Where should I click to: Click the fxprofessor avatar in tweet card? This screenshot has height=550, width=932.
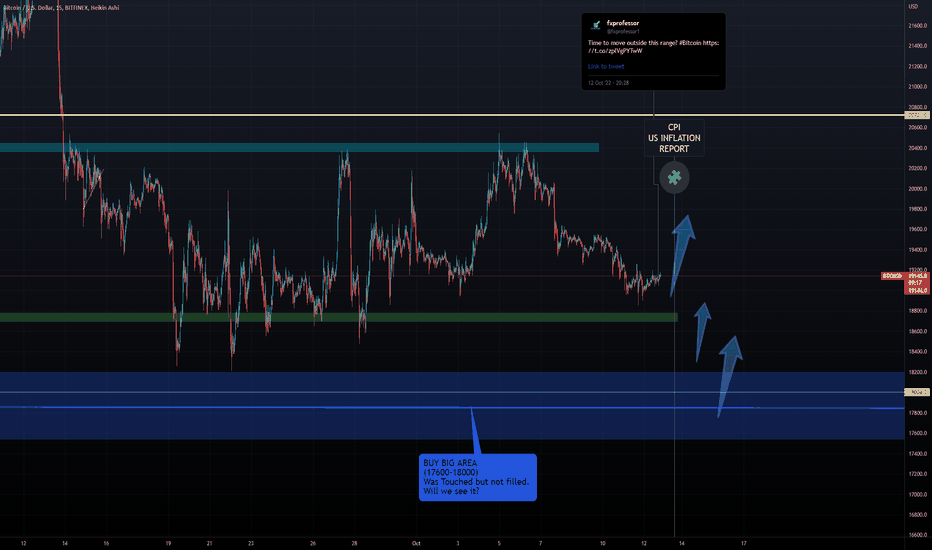[596, 26]
